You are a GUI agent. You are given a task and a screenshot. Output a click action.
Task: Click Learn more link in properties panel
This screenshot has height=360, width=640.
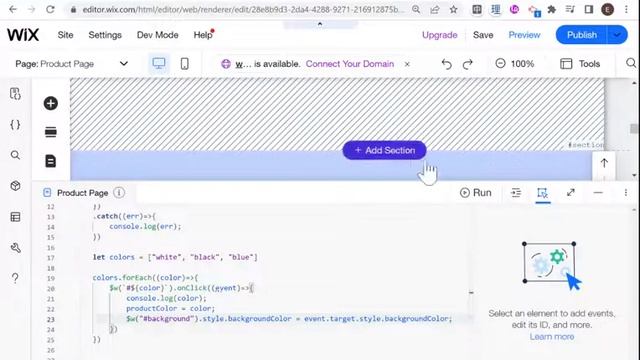point(552,337)
